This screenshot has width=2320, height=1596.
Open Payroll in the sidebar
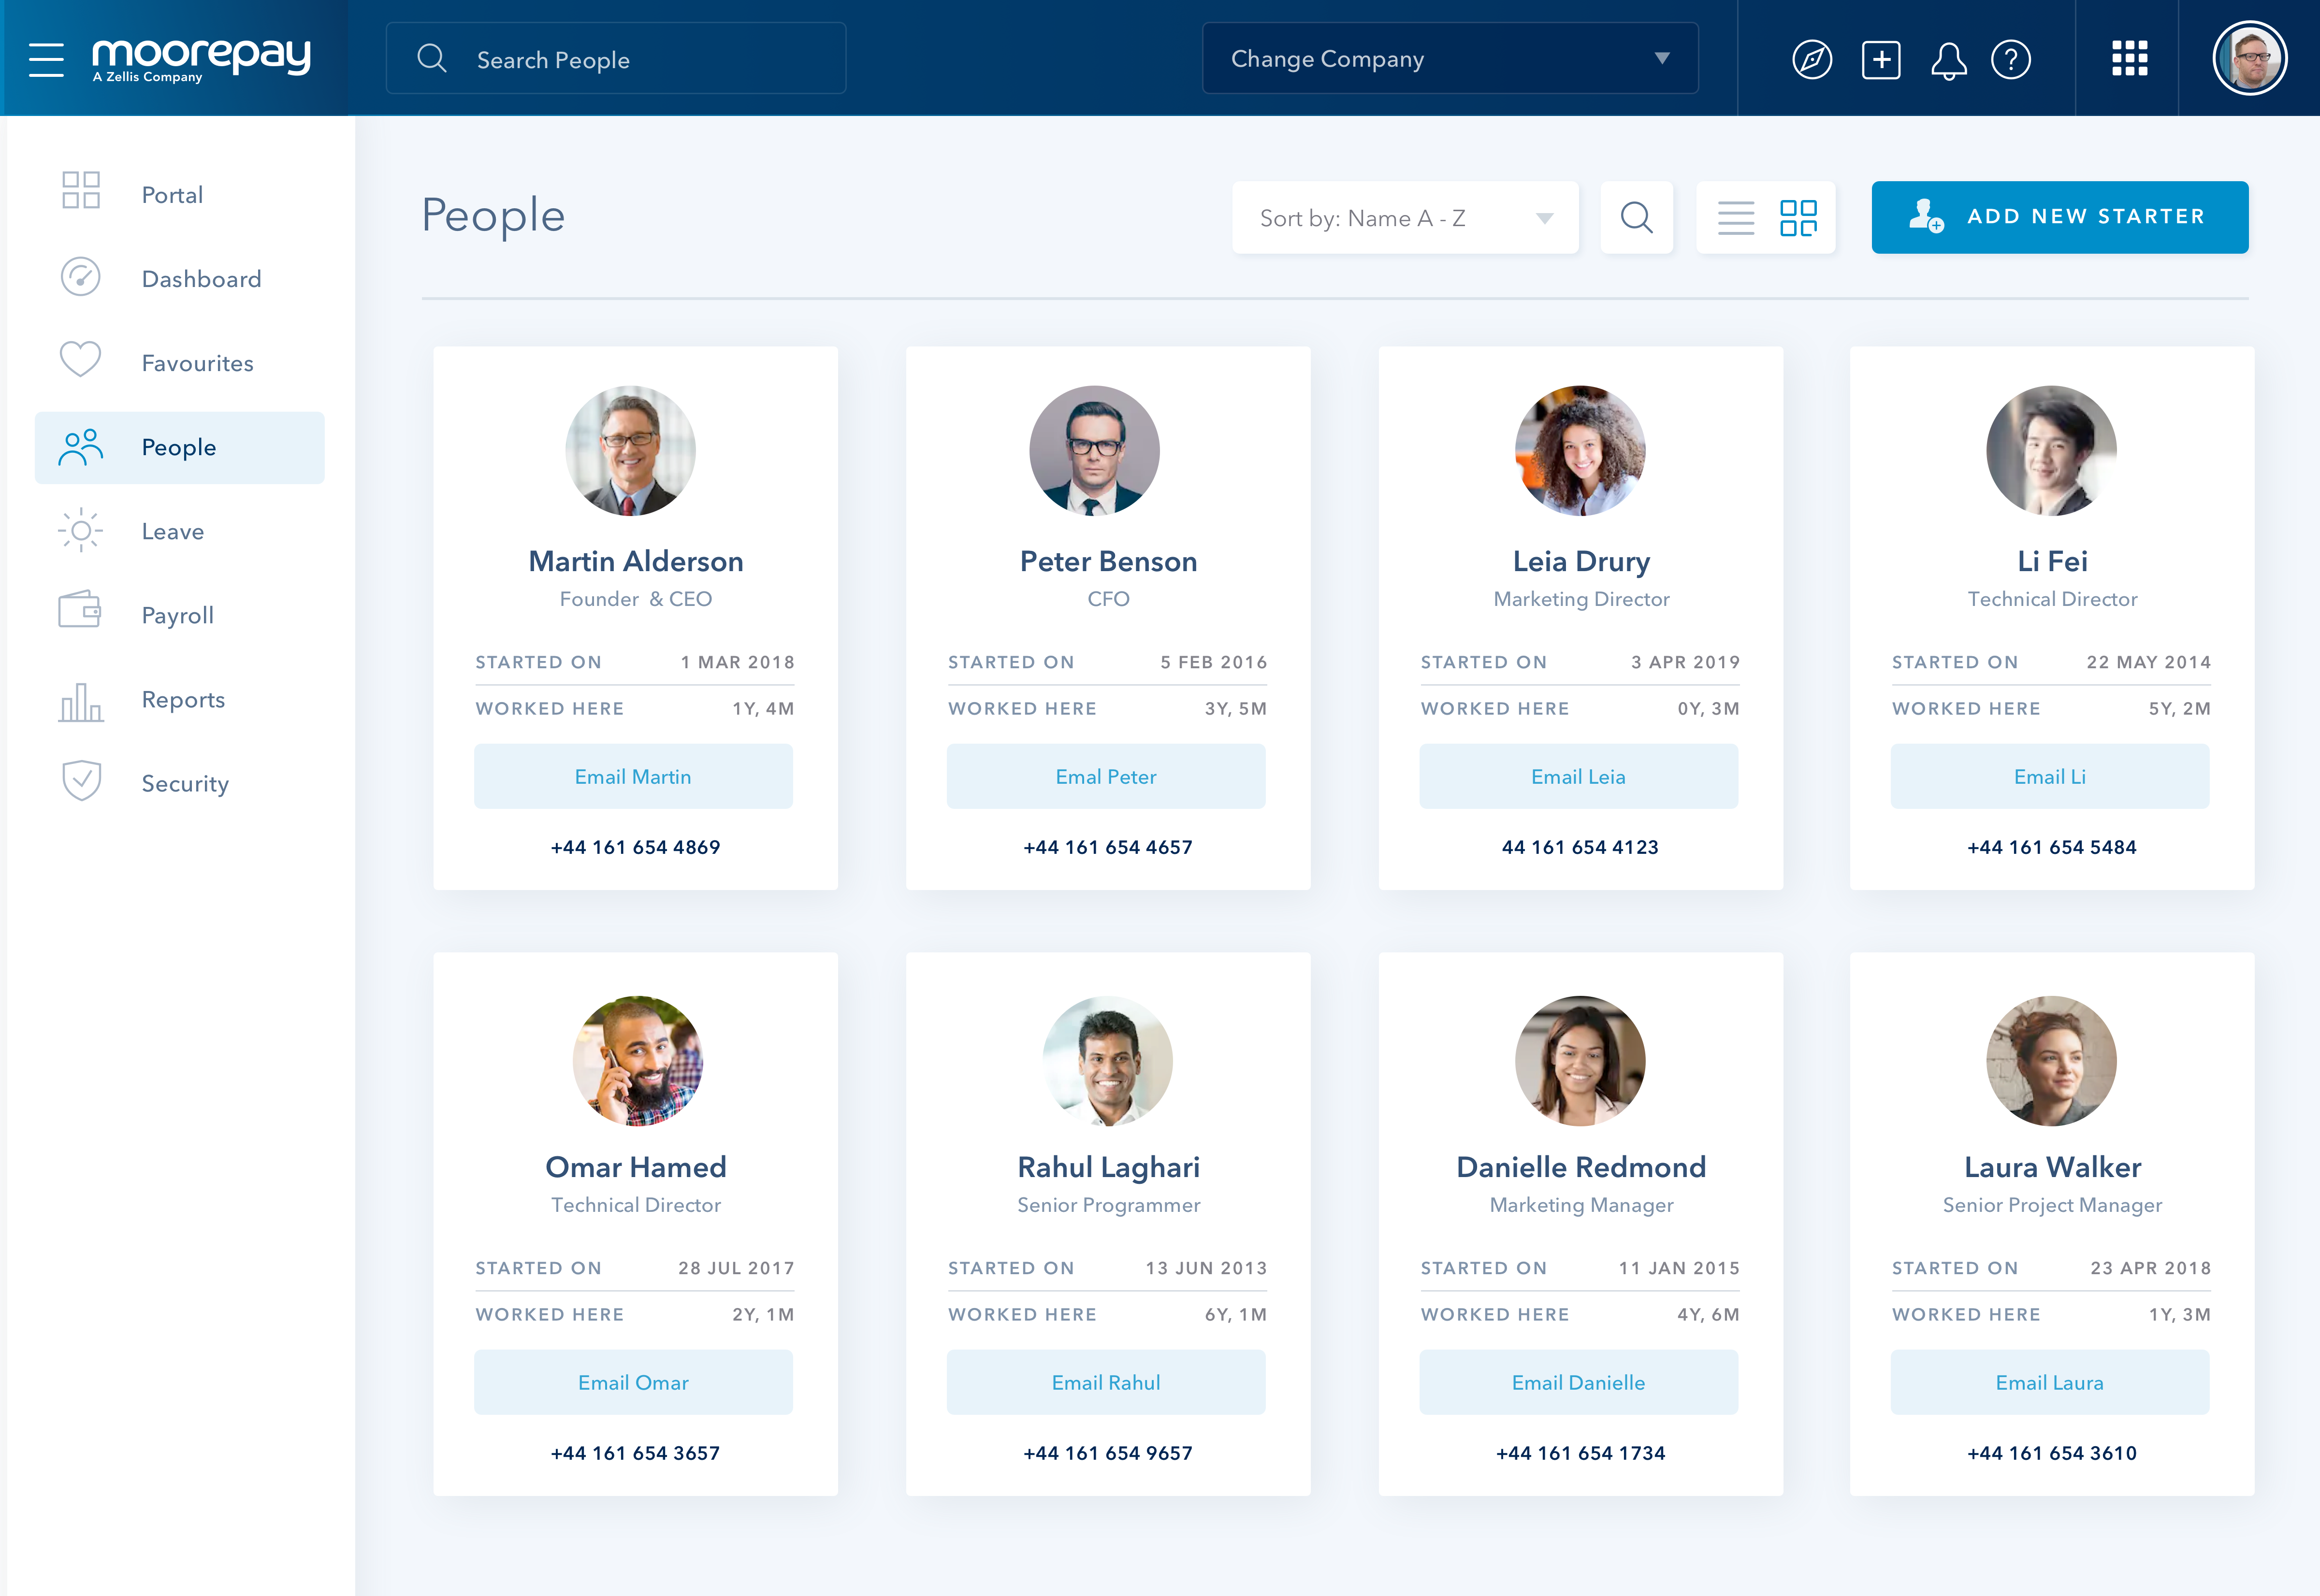tap(177, 615)
